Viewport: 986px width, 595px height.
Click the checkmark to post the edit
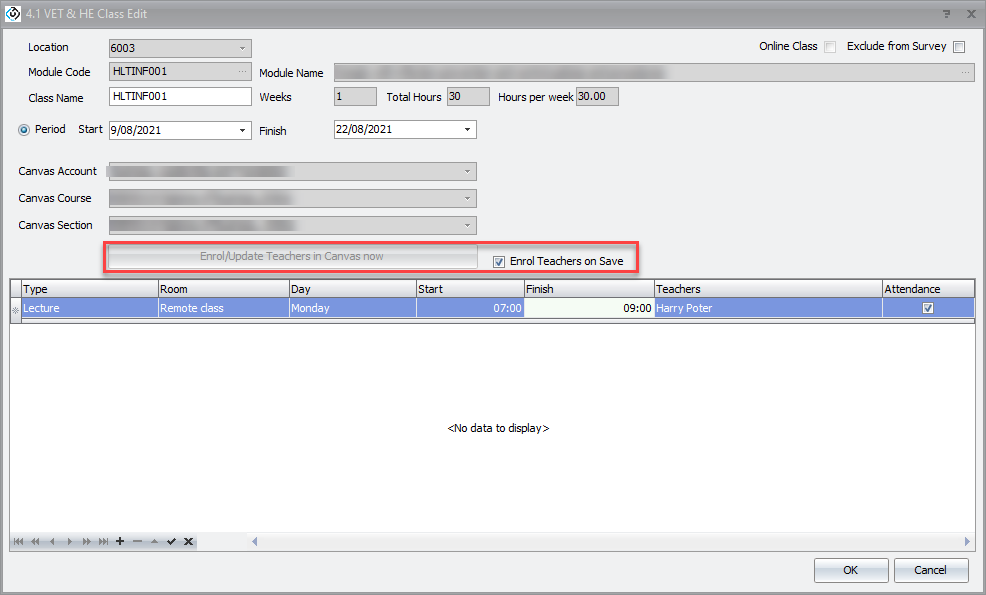pos(171,541)
